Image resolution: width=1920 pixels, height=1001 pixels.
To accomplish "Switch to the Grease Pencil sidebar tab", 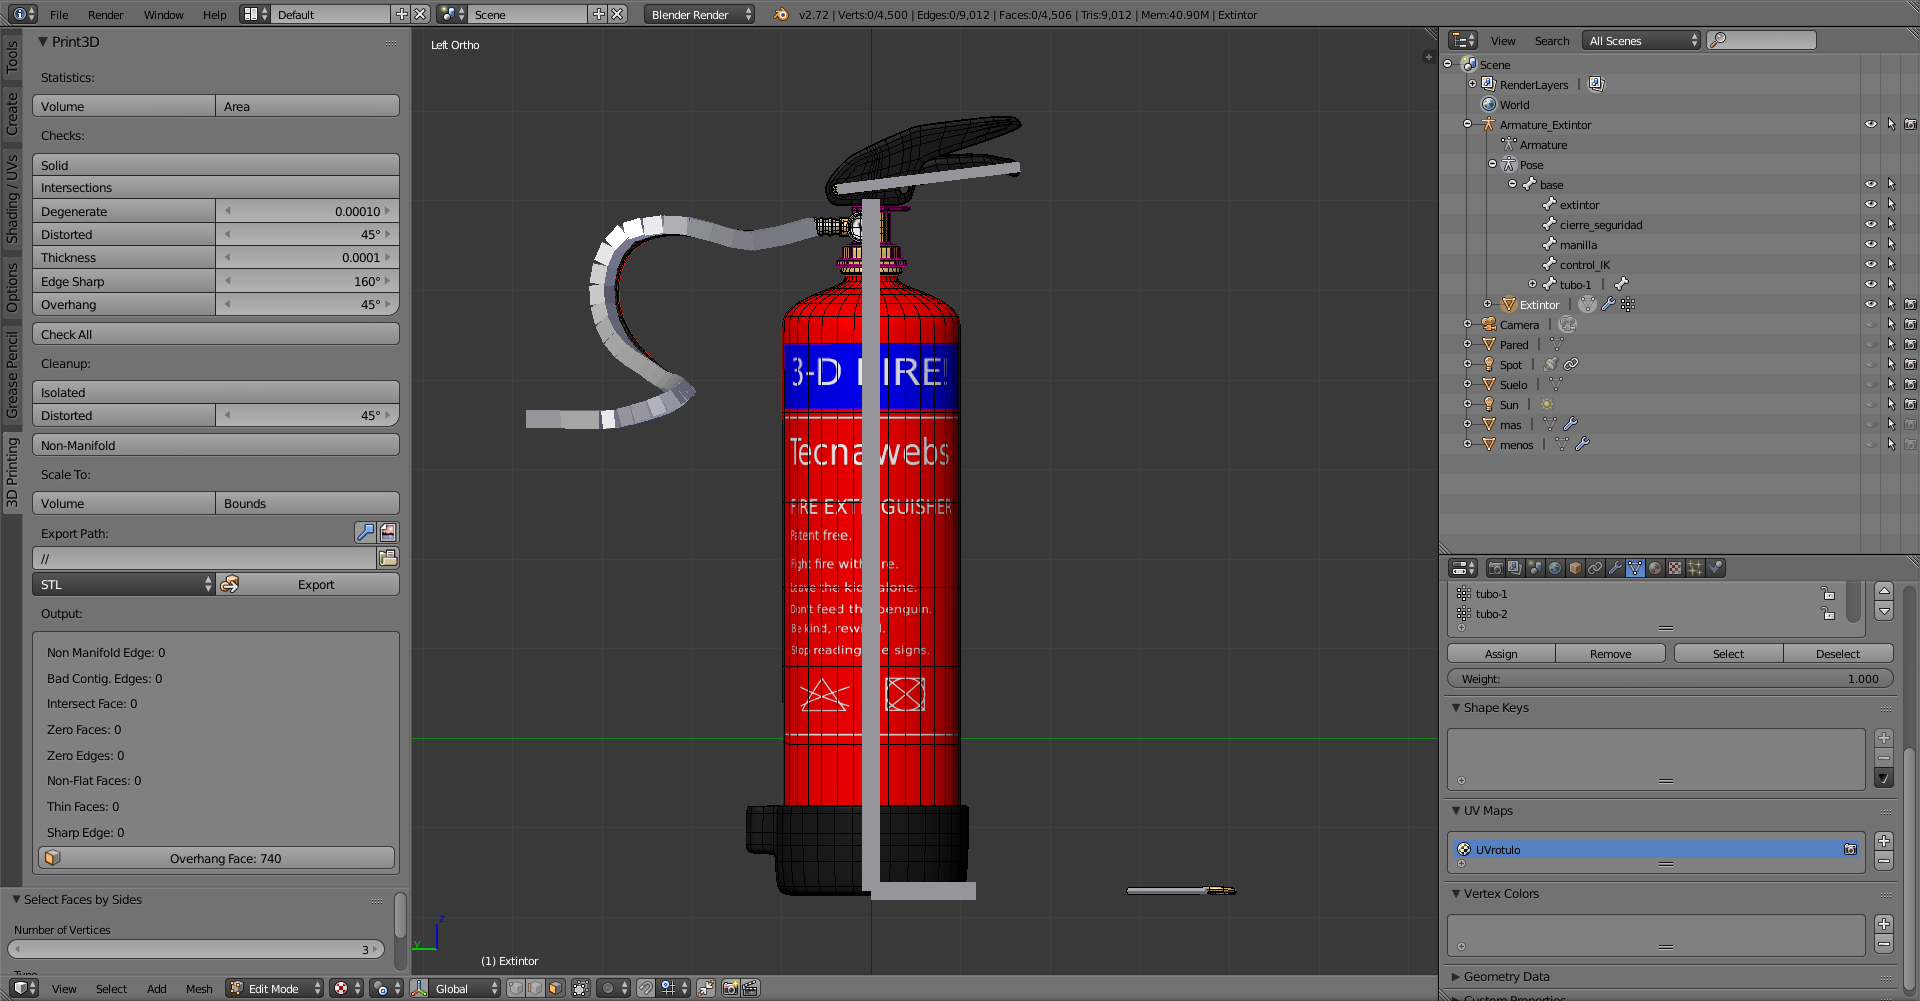I will click(x=12, y=375).
